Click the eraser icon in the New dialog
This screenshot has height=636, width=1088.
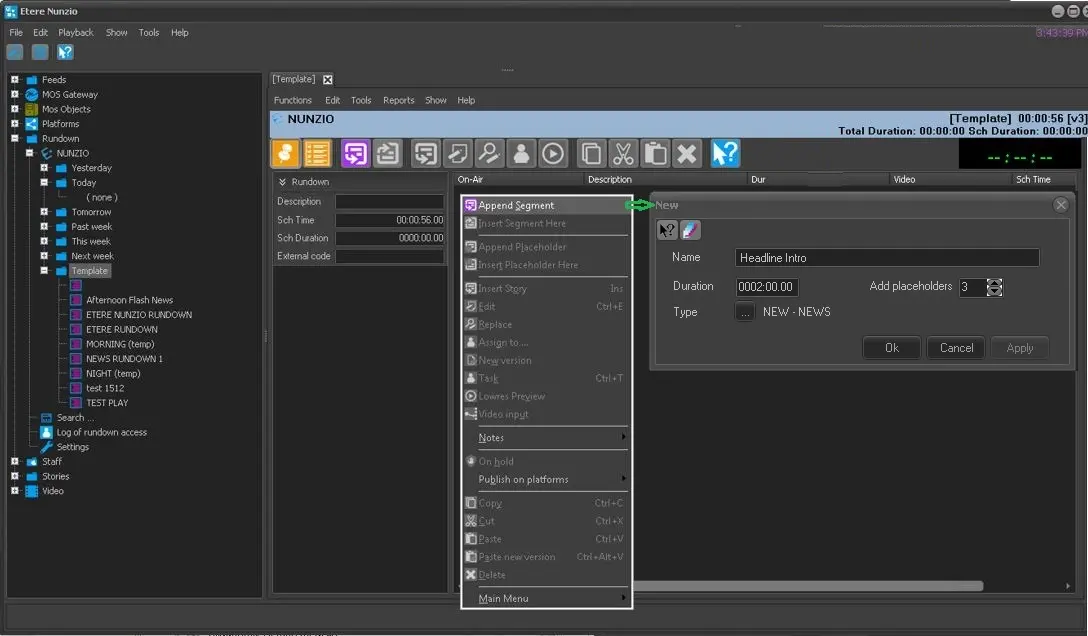pos(690,230)
